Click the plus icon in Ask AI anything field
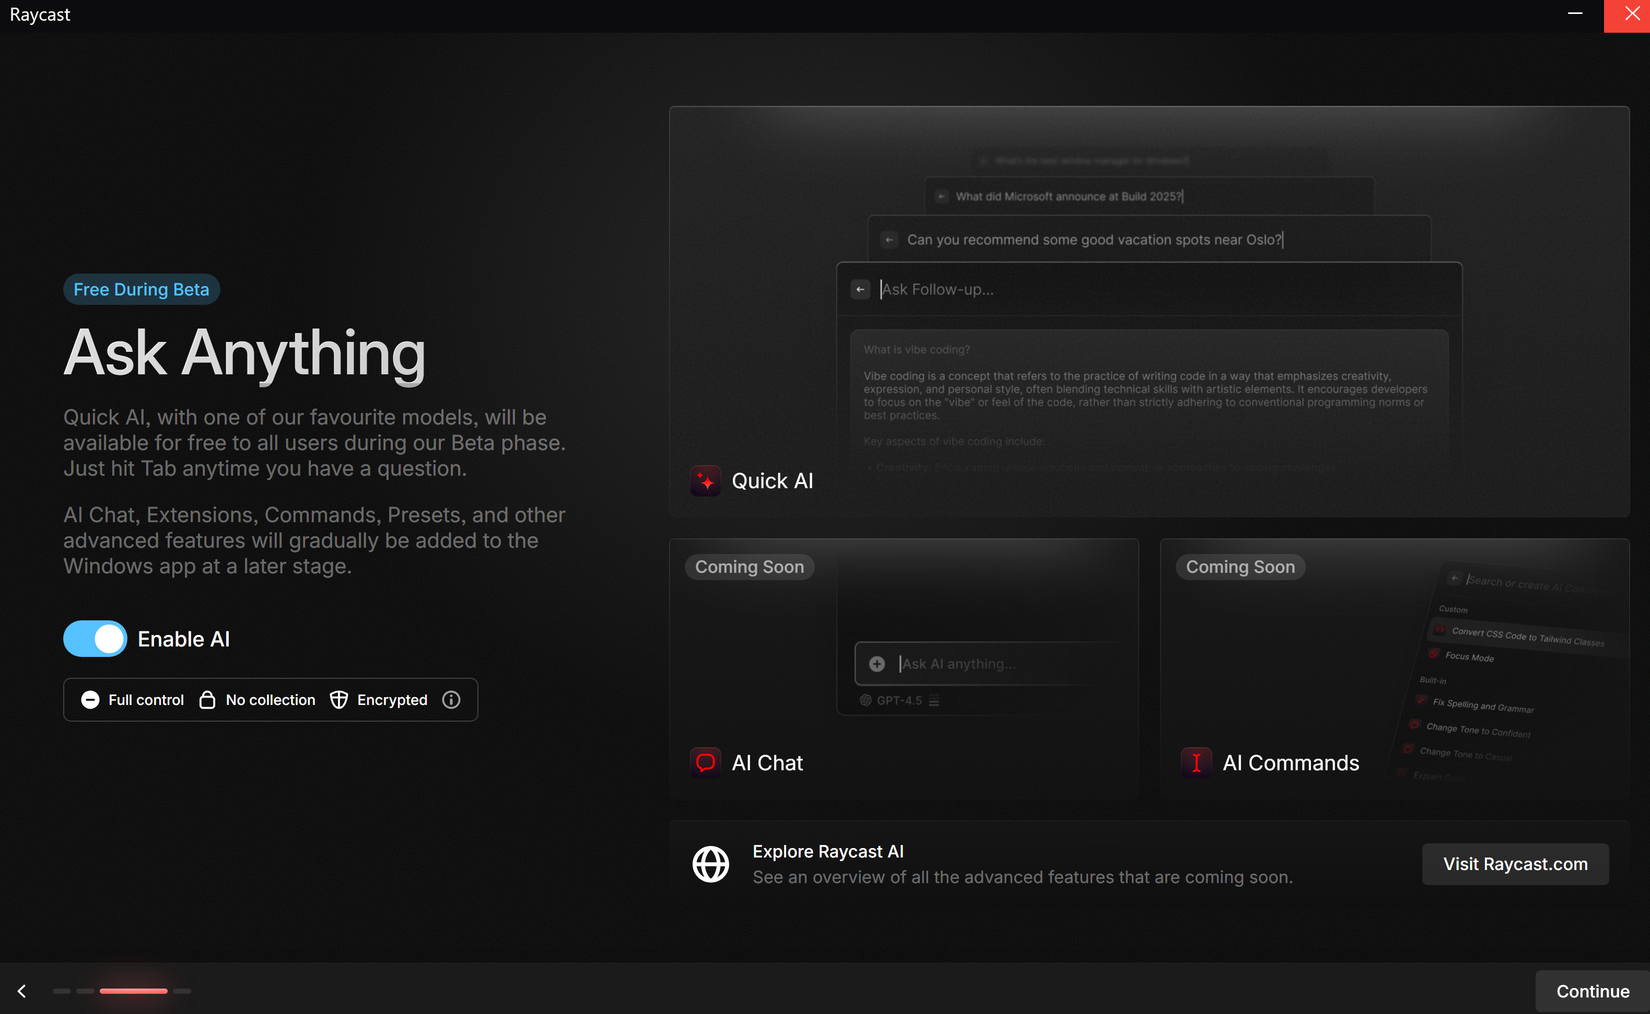The image size is (1650, 1014). click(x=877, y=664)
